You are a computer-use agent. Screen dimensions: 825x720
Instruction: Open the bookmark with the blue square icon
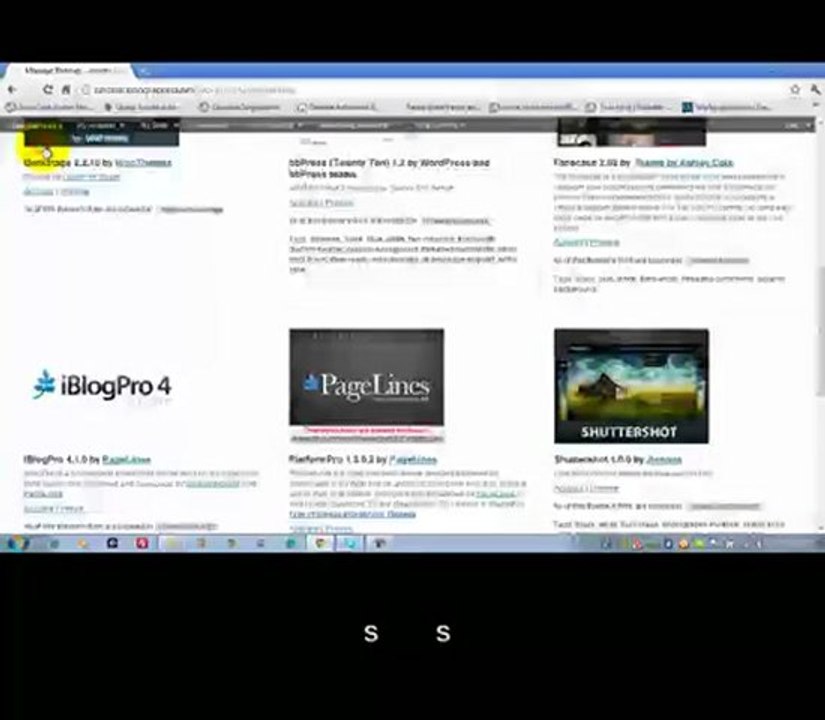(x=729, y=107)
